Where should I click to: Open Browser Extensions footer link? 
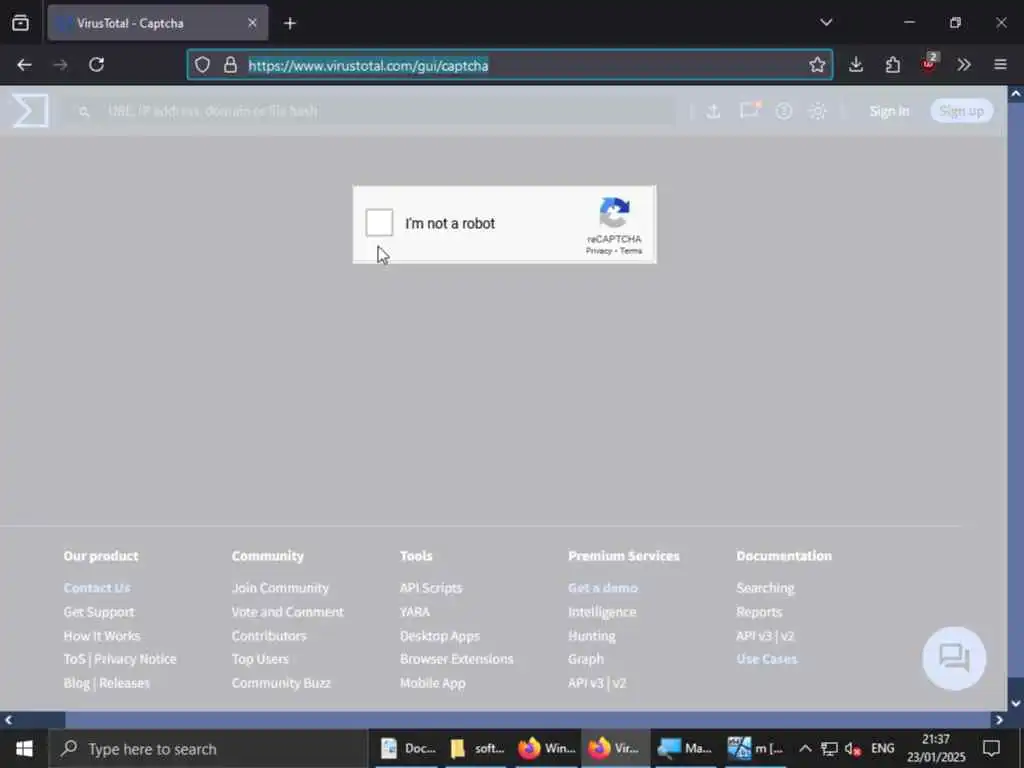[456, 659]
